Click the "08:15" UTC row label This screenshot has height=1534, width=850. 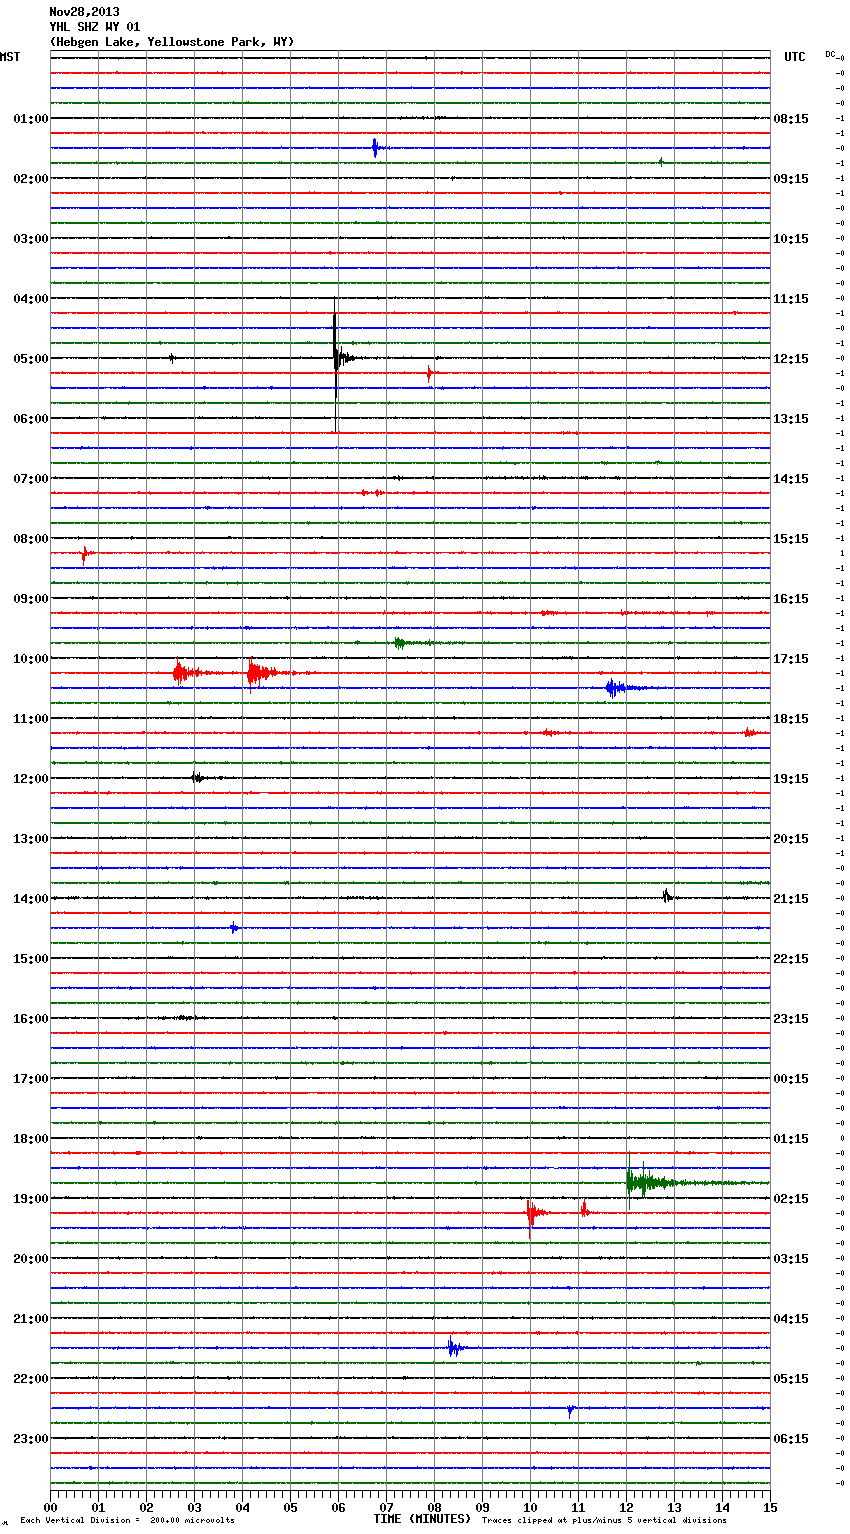click(791, 119)
